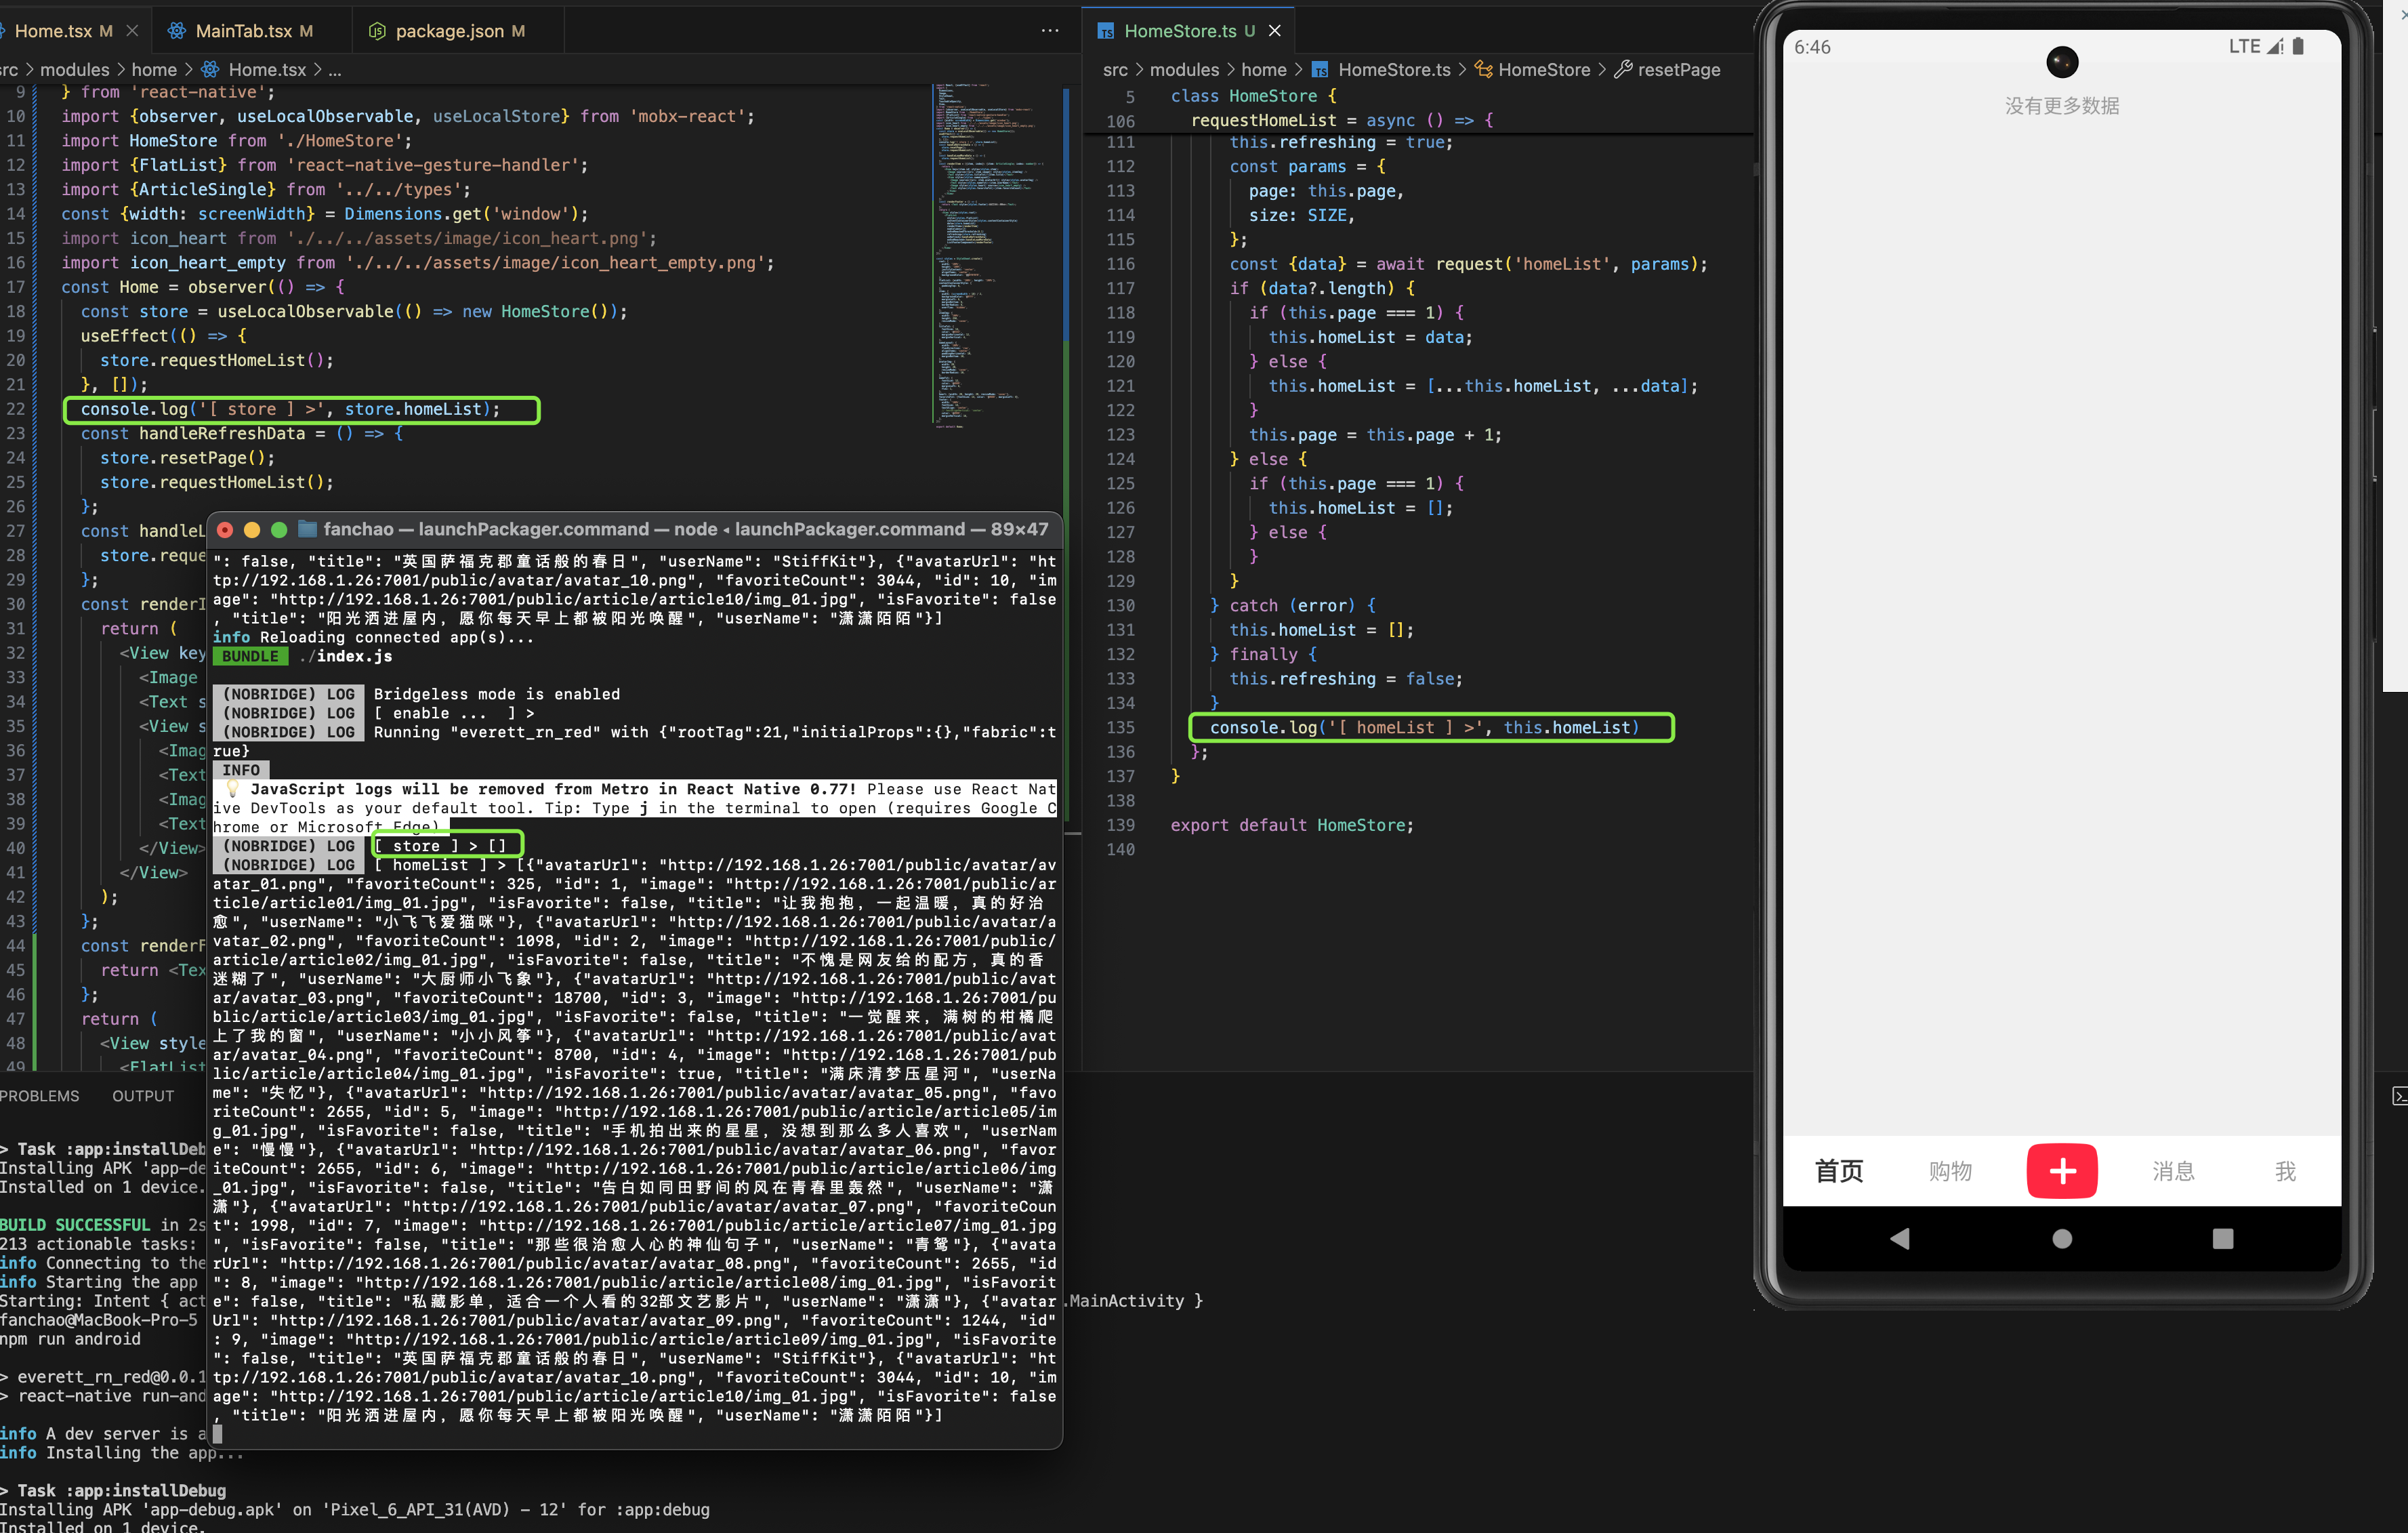Click 'export default HomeStore;' line

pyautogui.click(x=1292, y=825)
